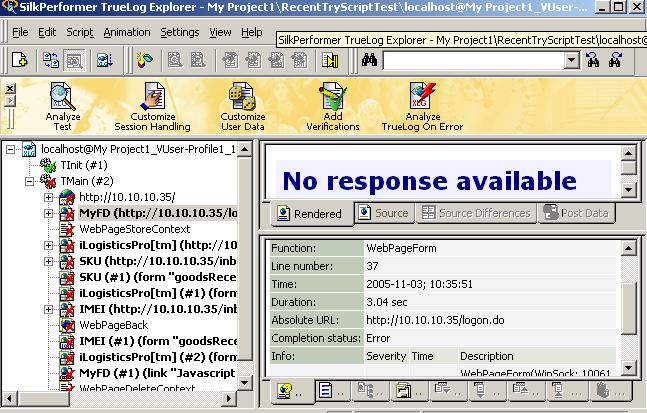Select MyFD (#1) (link "Javascript row
647x413 pixels.
[158, 373]
